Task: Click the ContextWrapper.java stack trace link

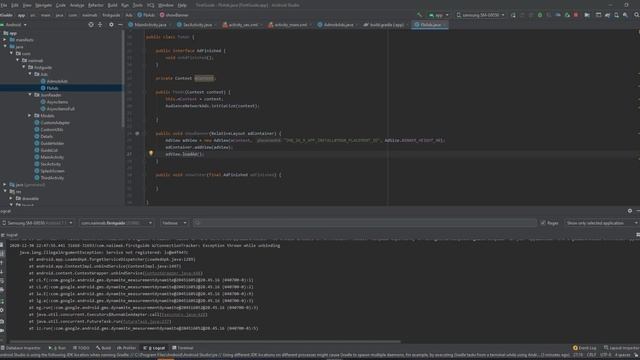Action: pyautogui.click(x=173, y=273)
